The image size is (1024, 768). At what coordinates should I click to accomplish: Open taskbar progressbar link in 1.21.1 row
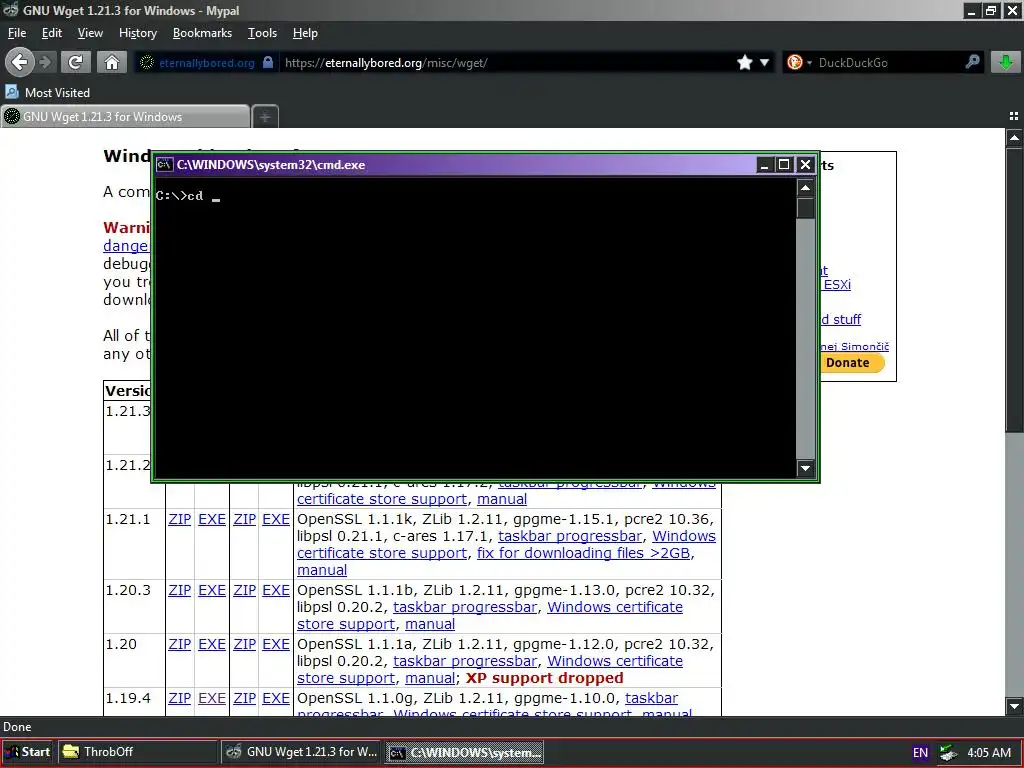click(x=570, y=536)
